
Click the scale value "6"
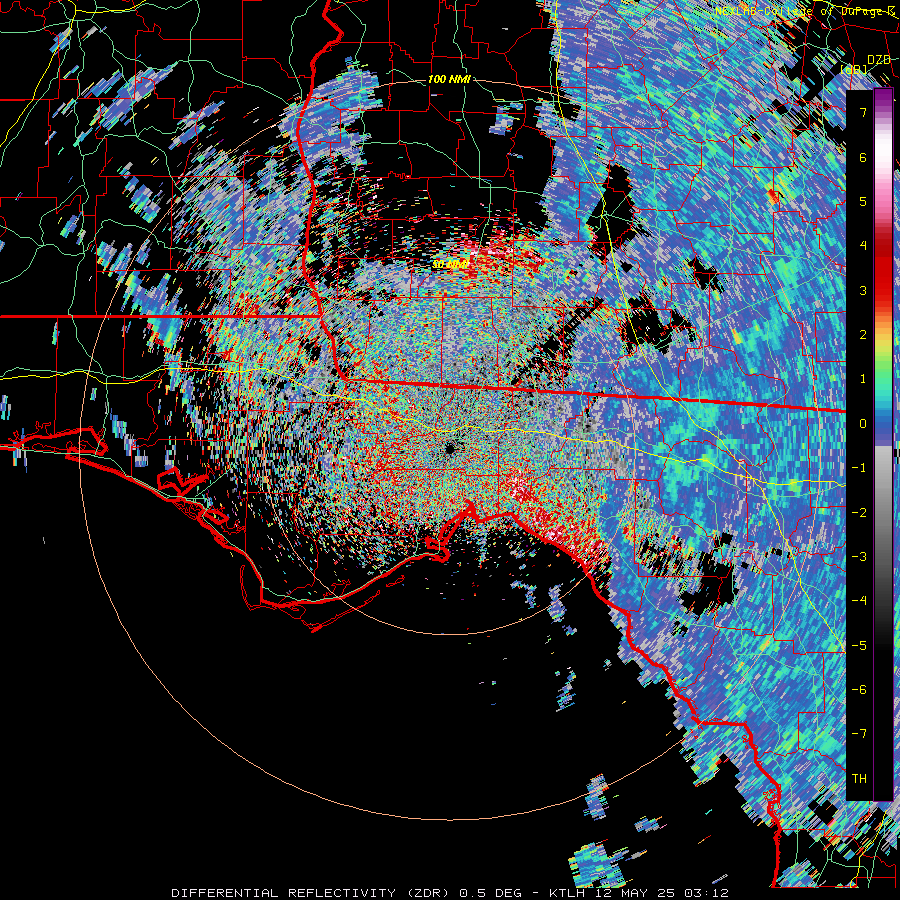point(863,157)
